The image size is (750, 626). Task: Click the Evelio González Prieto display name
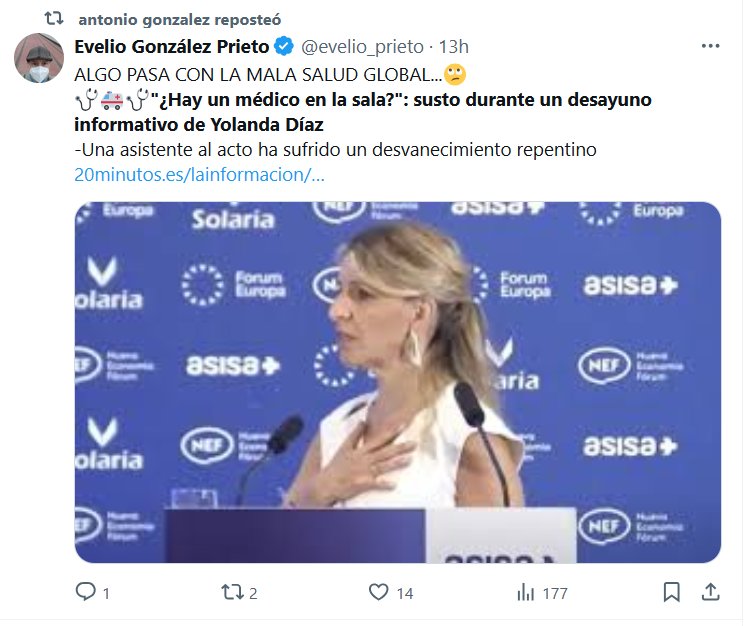[x=172, y=46]
